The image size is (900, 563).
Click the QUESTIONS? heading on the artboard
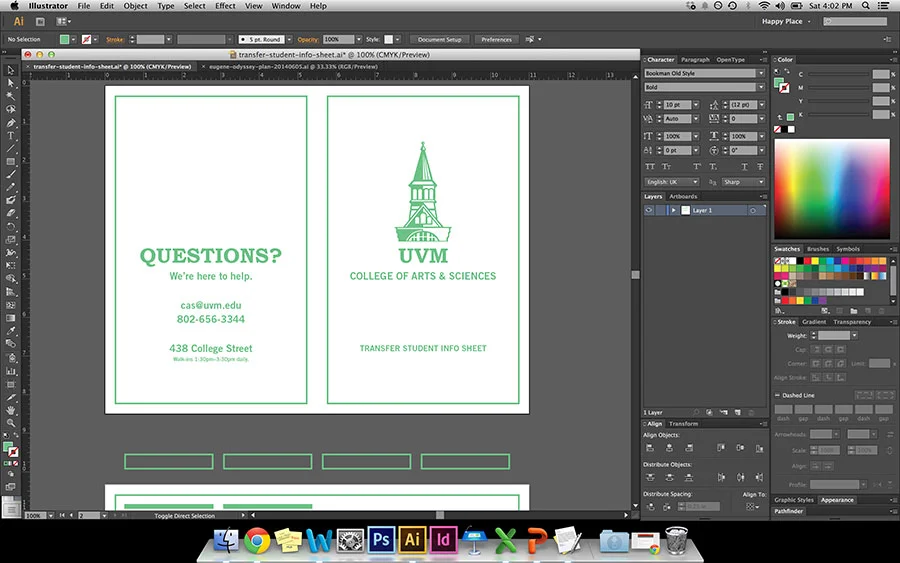pyautogui.click(x=211, y=256)
